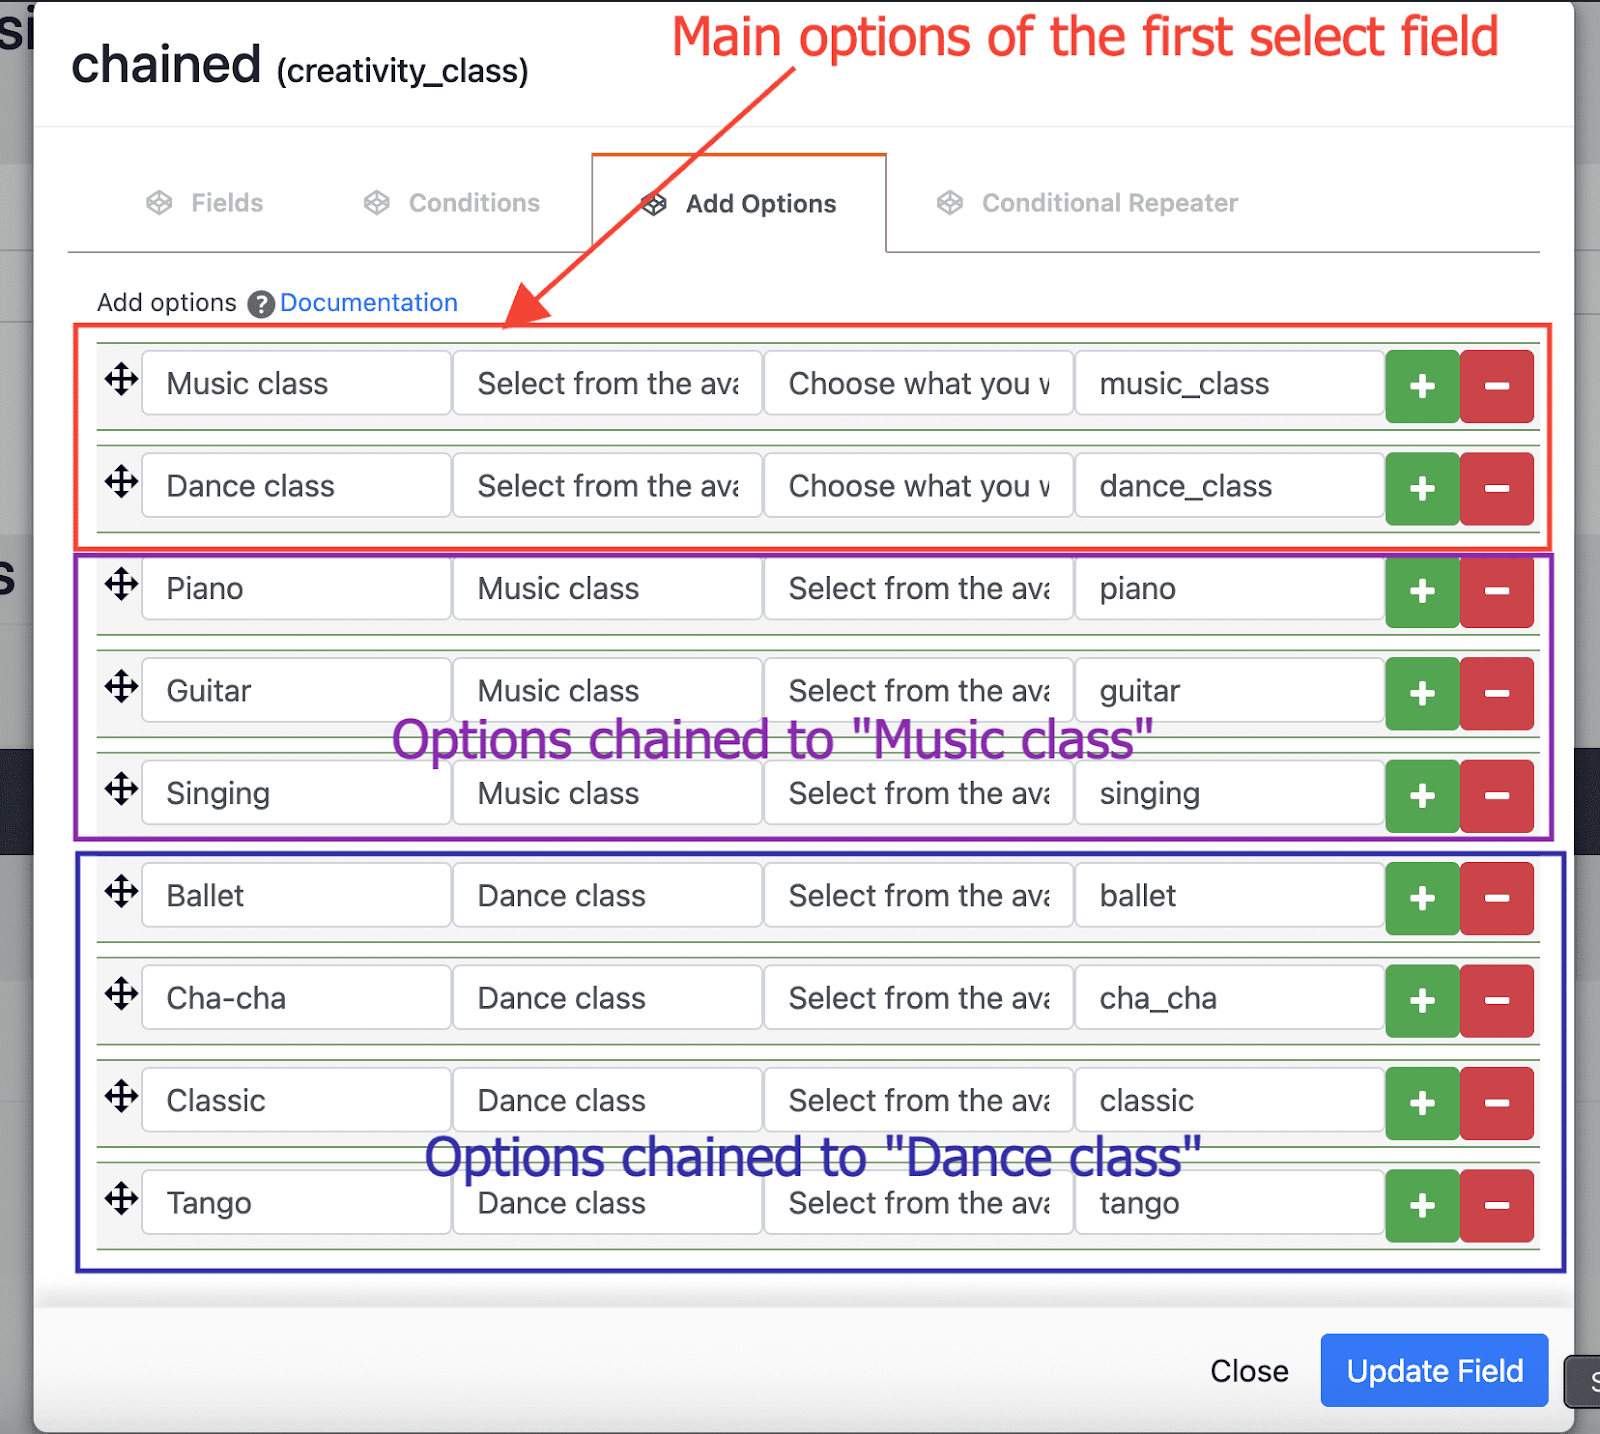Edit the Piano option name field
The width and height of the screenshot is (1600, 1434).
[x=295, y=589]
